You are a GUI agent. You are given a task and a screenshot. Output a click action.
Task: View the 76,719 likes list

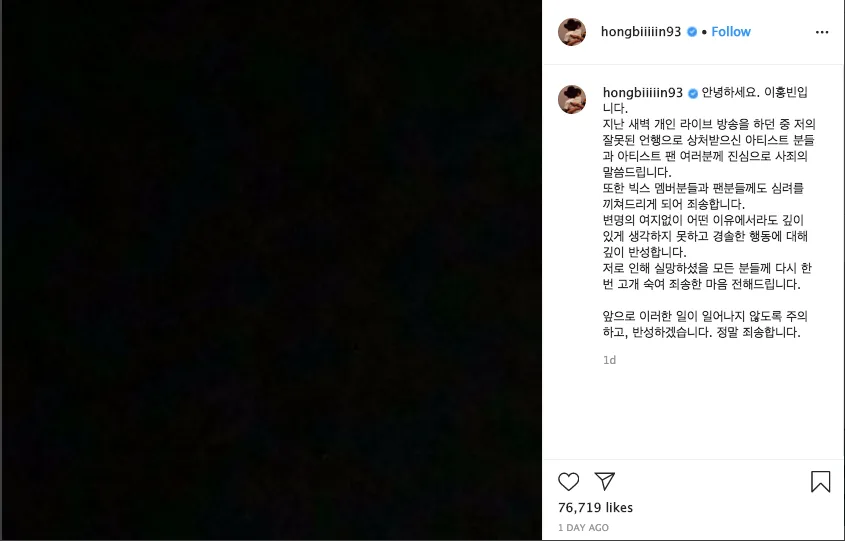(x=595, y=507)
